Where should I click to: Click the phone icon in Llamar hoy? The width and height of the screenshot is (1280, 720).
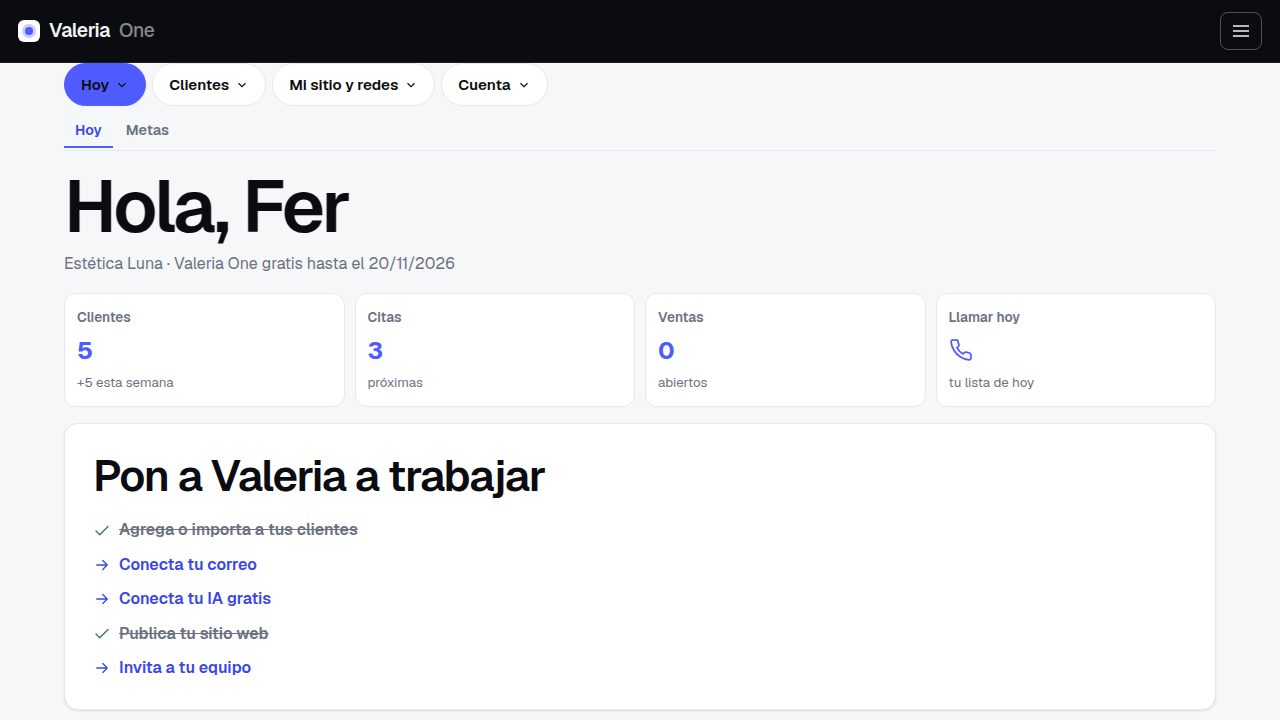click(x=960, y=350)
